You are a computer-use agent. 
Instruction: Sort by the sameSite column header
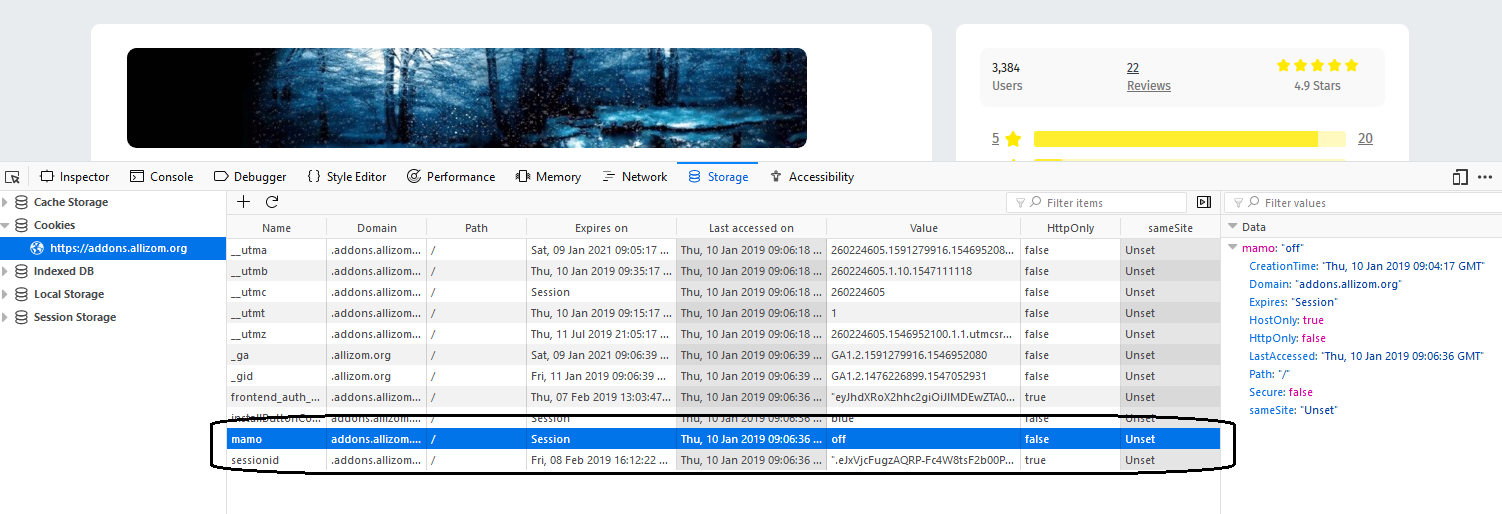[1170, 228]
